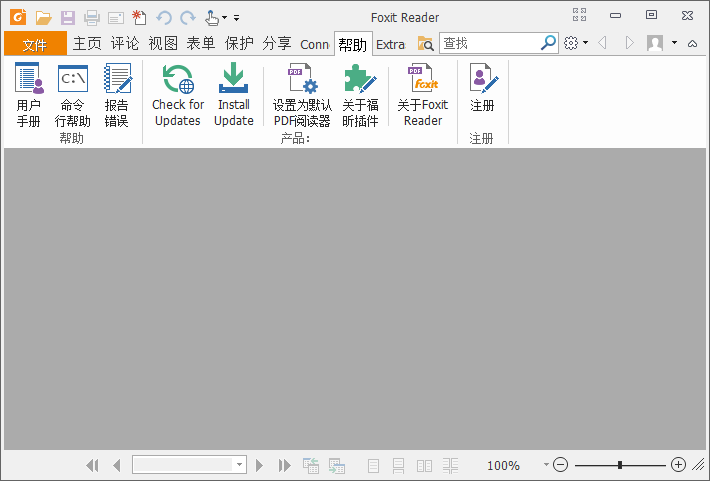The height and width of the screenshot is (481, 710).
Task: Open 关于福昕插件 about plugins
Action: (x=360, y=95)
